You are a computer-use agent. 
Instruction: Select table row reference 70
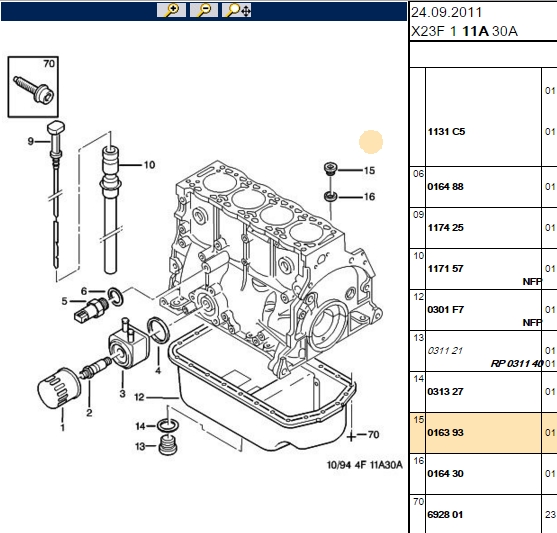418,501
